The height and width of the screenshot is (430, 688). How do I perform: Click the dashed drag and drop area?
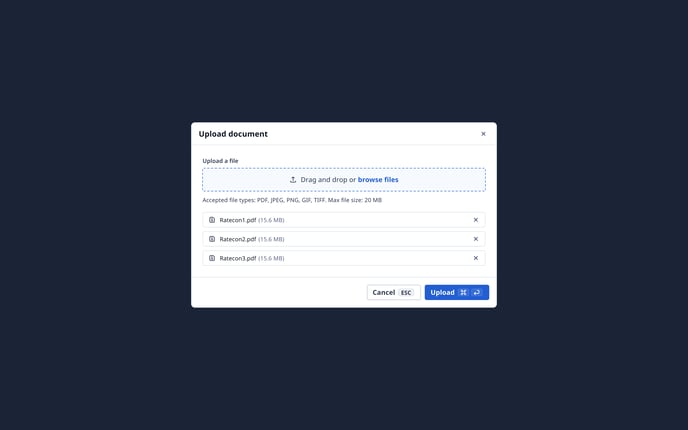pyautogui.click(x=344, y=179)
